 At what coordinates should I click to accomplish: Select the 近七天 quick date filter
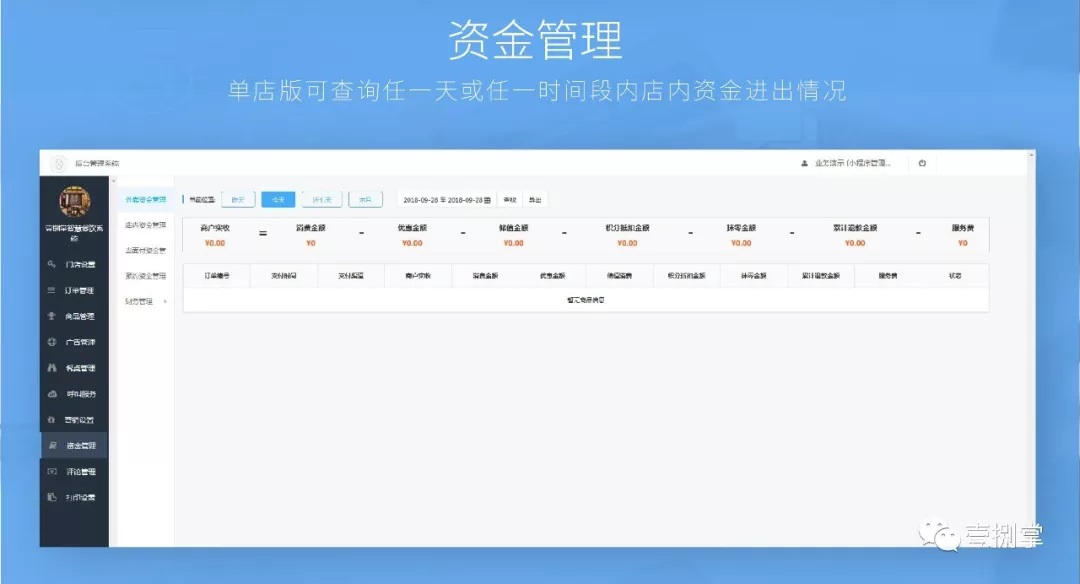point(322,200)
